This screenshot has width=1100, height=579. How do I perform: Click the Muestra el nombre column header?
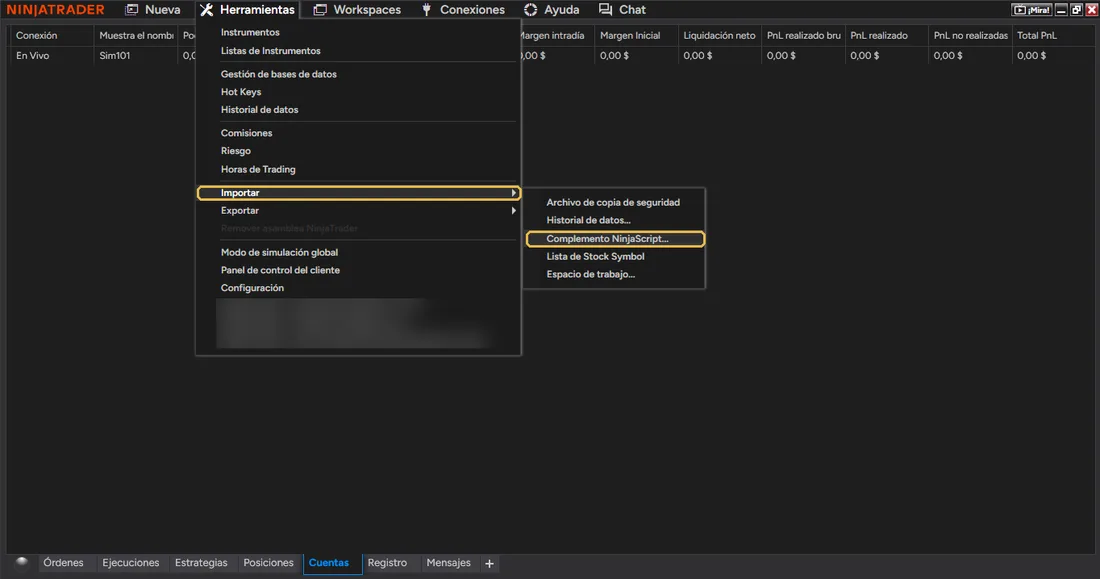(135, 35)
